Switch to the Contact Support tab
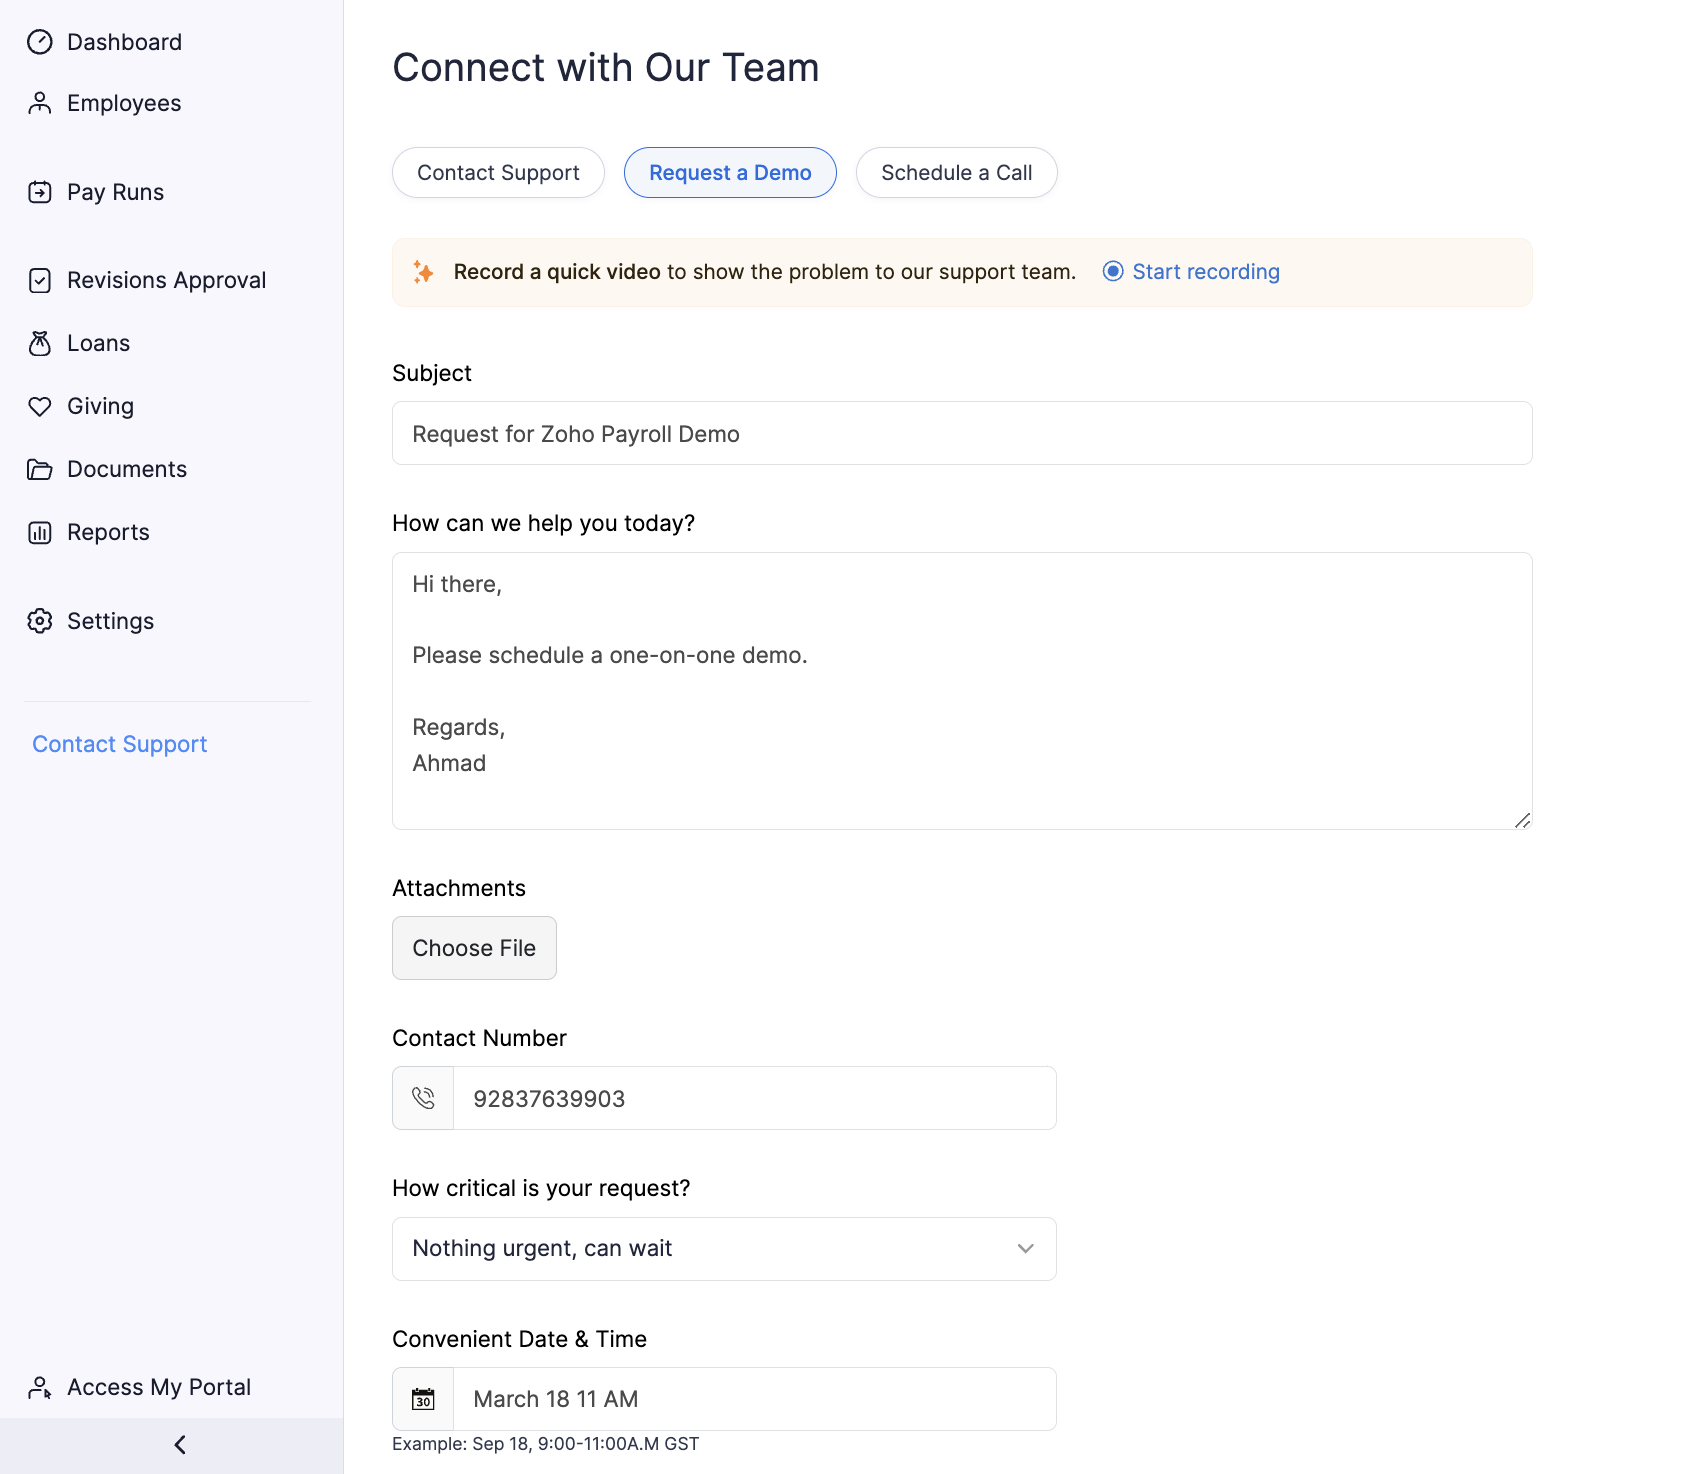The image size is (1694, 1474). point(498,173)
